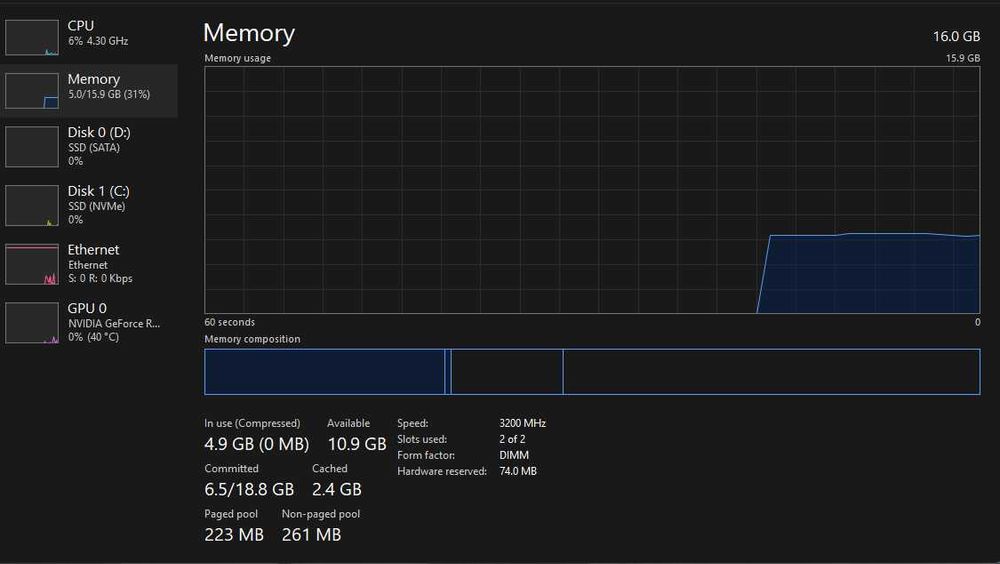1000x564 pixels.
Task: Click the '16.0 GB' total capacity text
Action: (957, 36)
